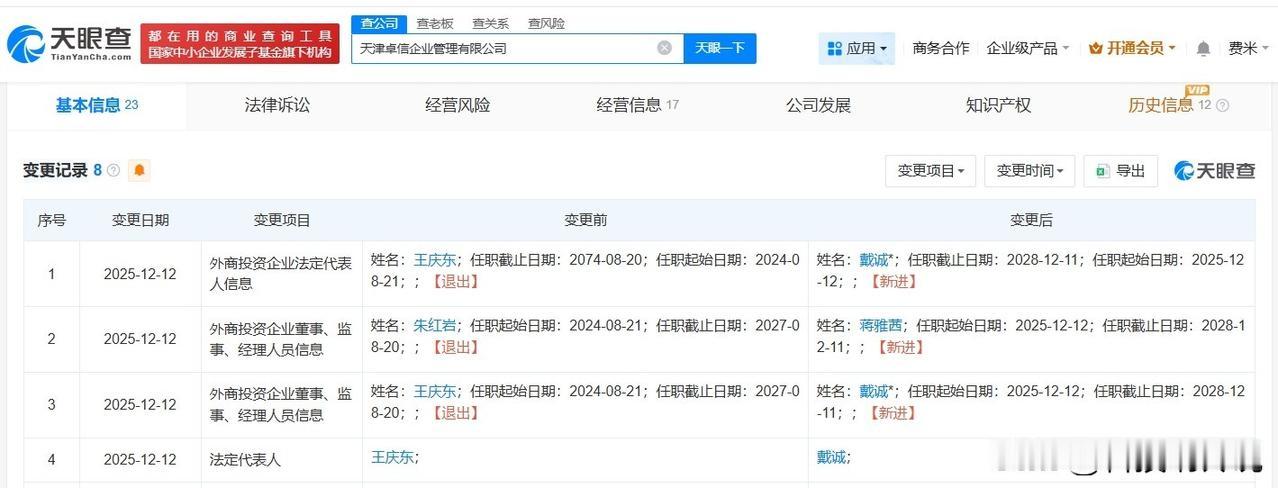The width and height of the screenshot is (1278, 488).
Task: Switch to the 查老板 search tab
Action: [434, 23]
